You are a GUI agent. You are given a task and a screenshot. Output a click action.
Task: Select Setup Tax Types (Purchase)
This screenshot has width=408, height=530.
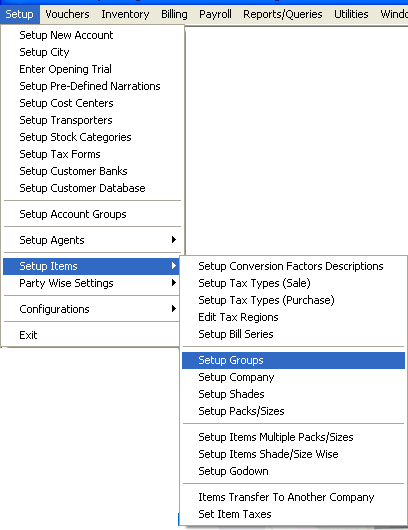[x=293, y=300]
